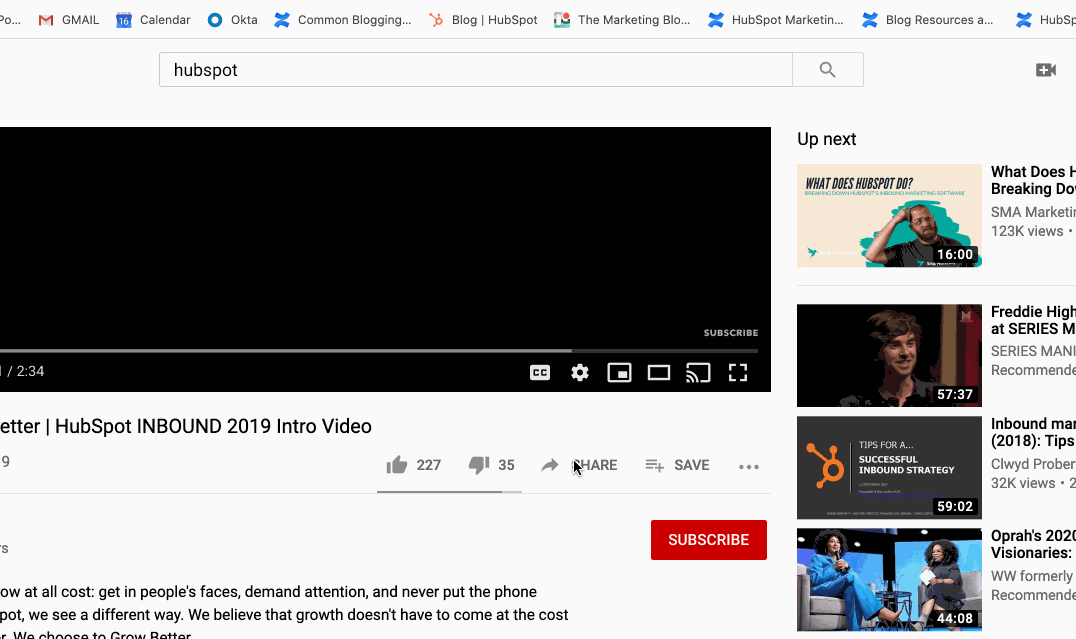Open What Does HubSpot Do thumbnail
The width and height of the screenshot is (1076, 639).
point(889,216)
